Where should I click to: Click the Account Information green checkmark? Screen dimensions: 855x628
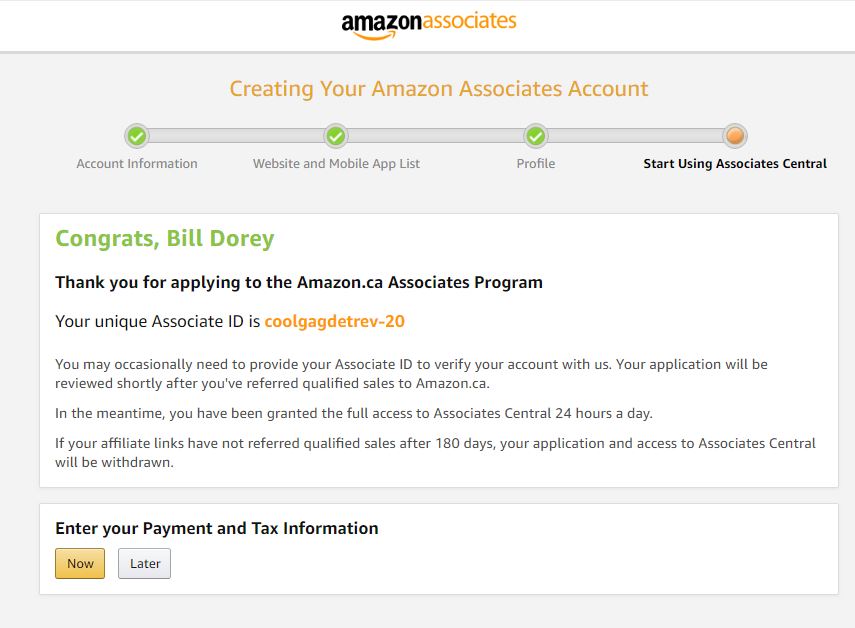(x=137, y=136)
